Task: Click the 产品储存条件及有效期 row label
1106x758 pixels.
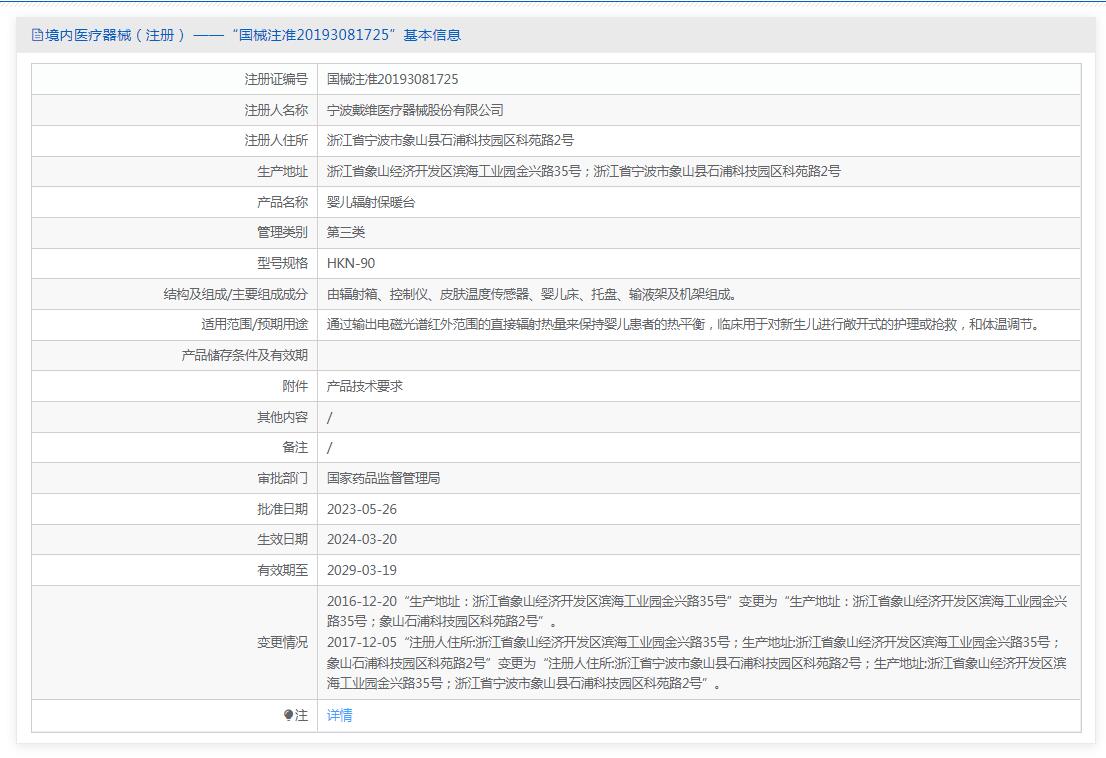Action: pyautogui.click(x=244, y=355)
